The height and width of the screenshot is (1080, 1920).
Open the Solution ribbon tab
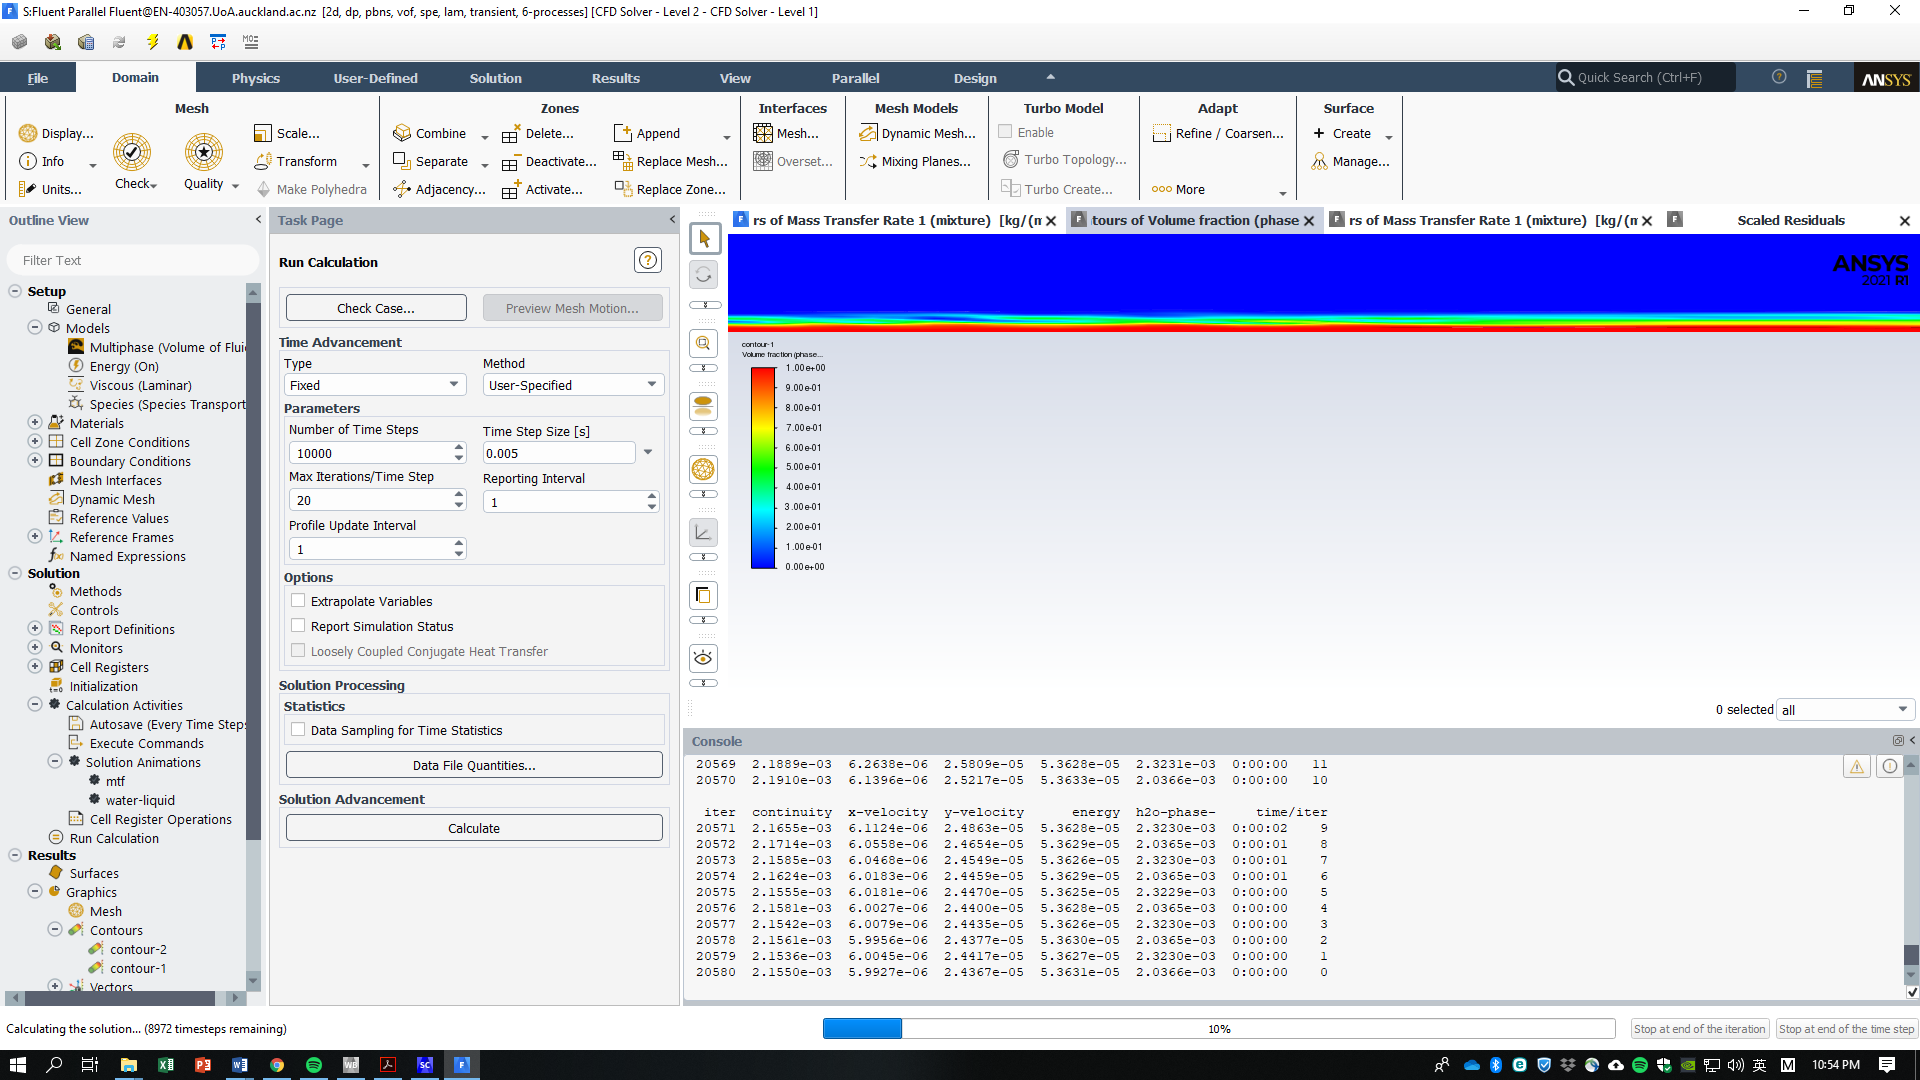pos(496,78)
